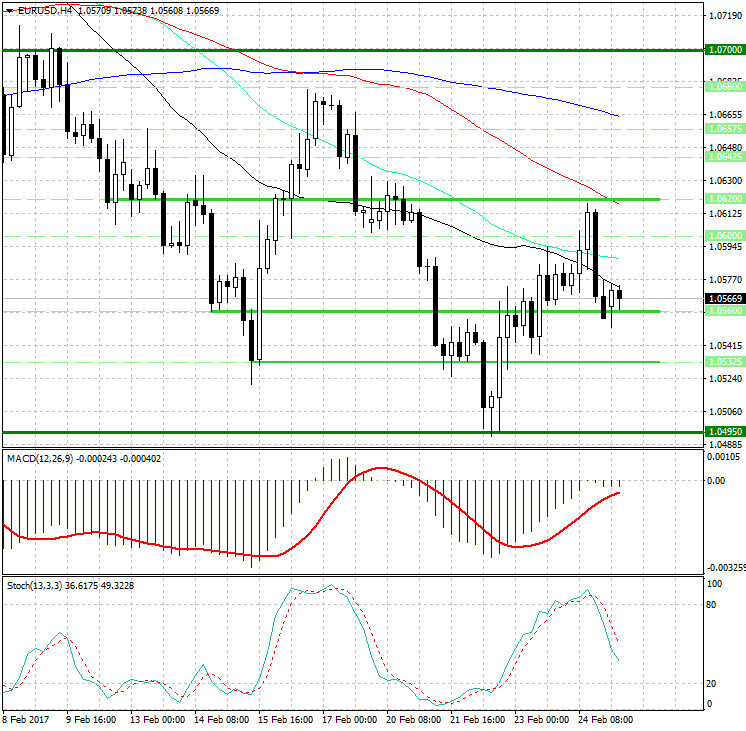Select the 1.06575 level price label
Screen dimensions: 746x731
pos(725,128)
